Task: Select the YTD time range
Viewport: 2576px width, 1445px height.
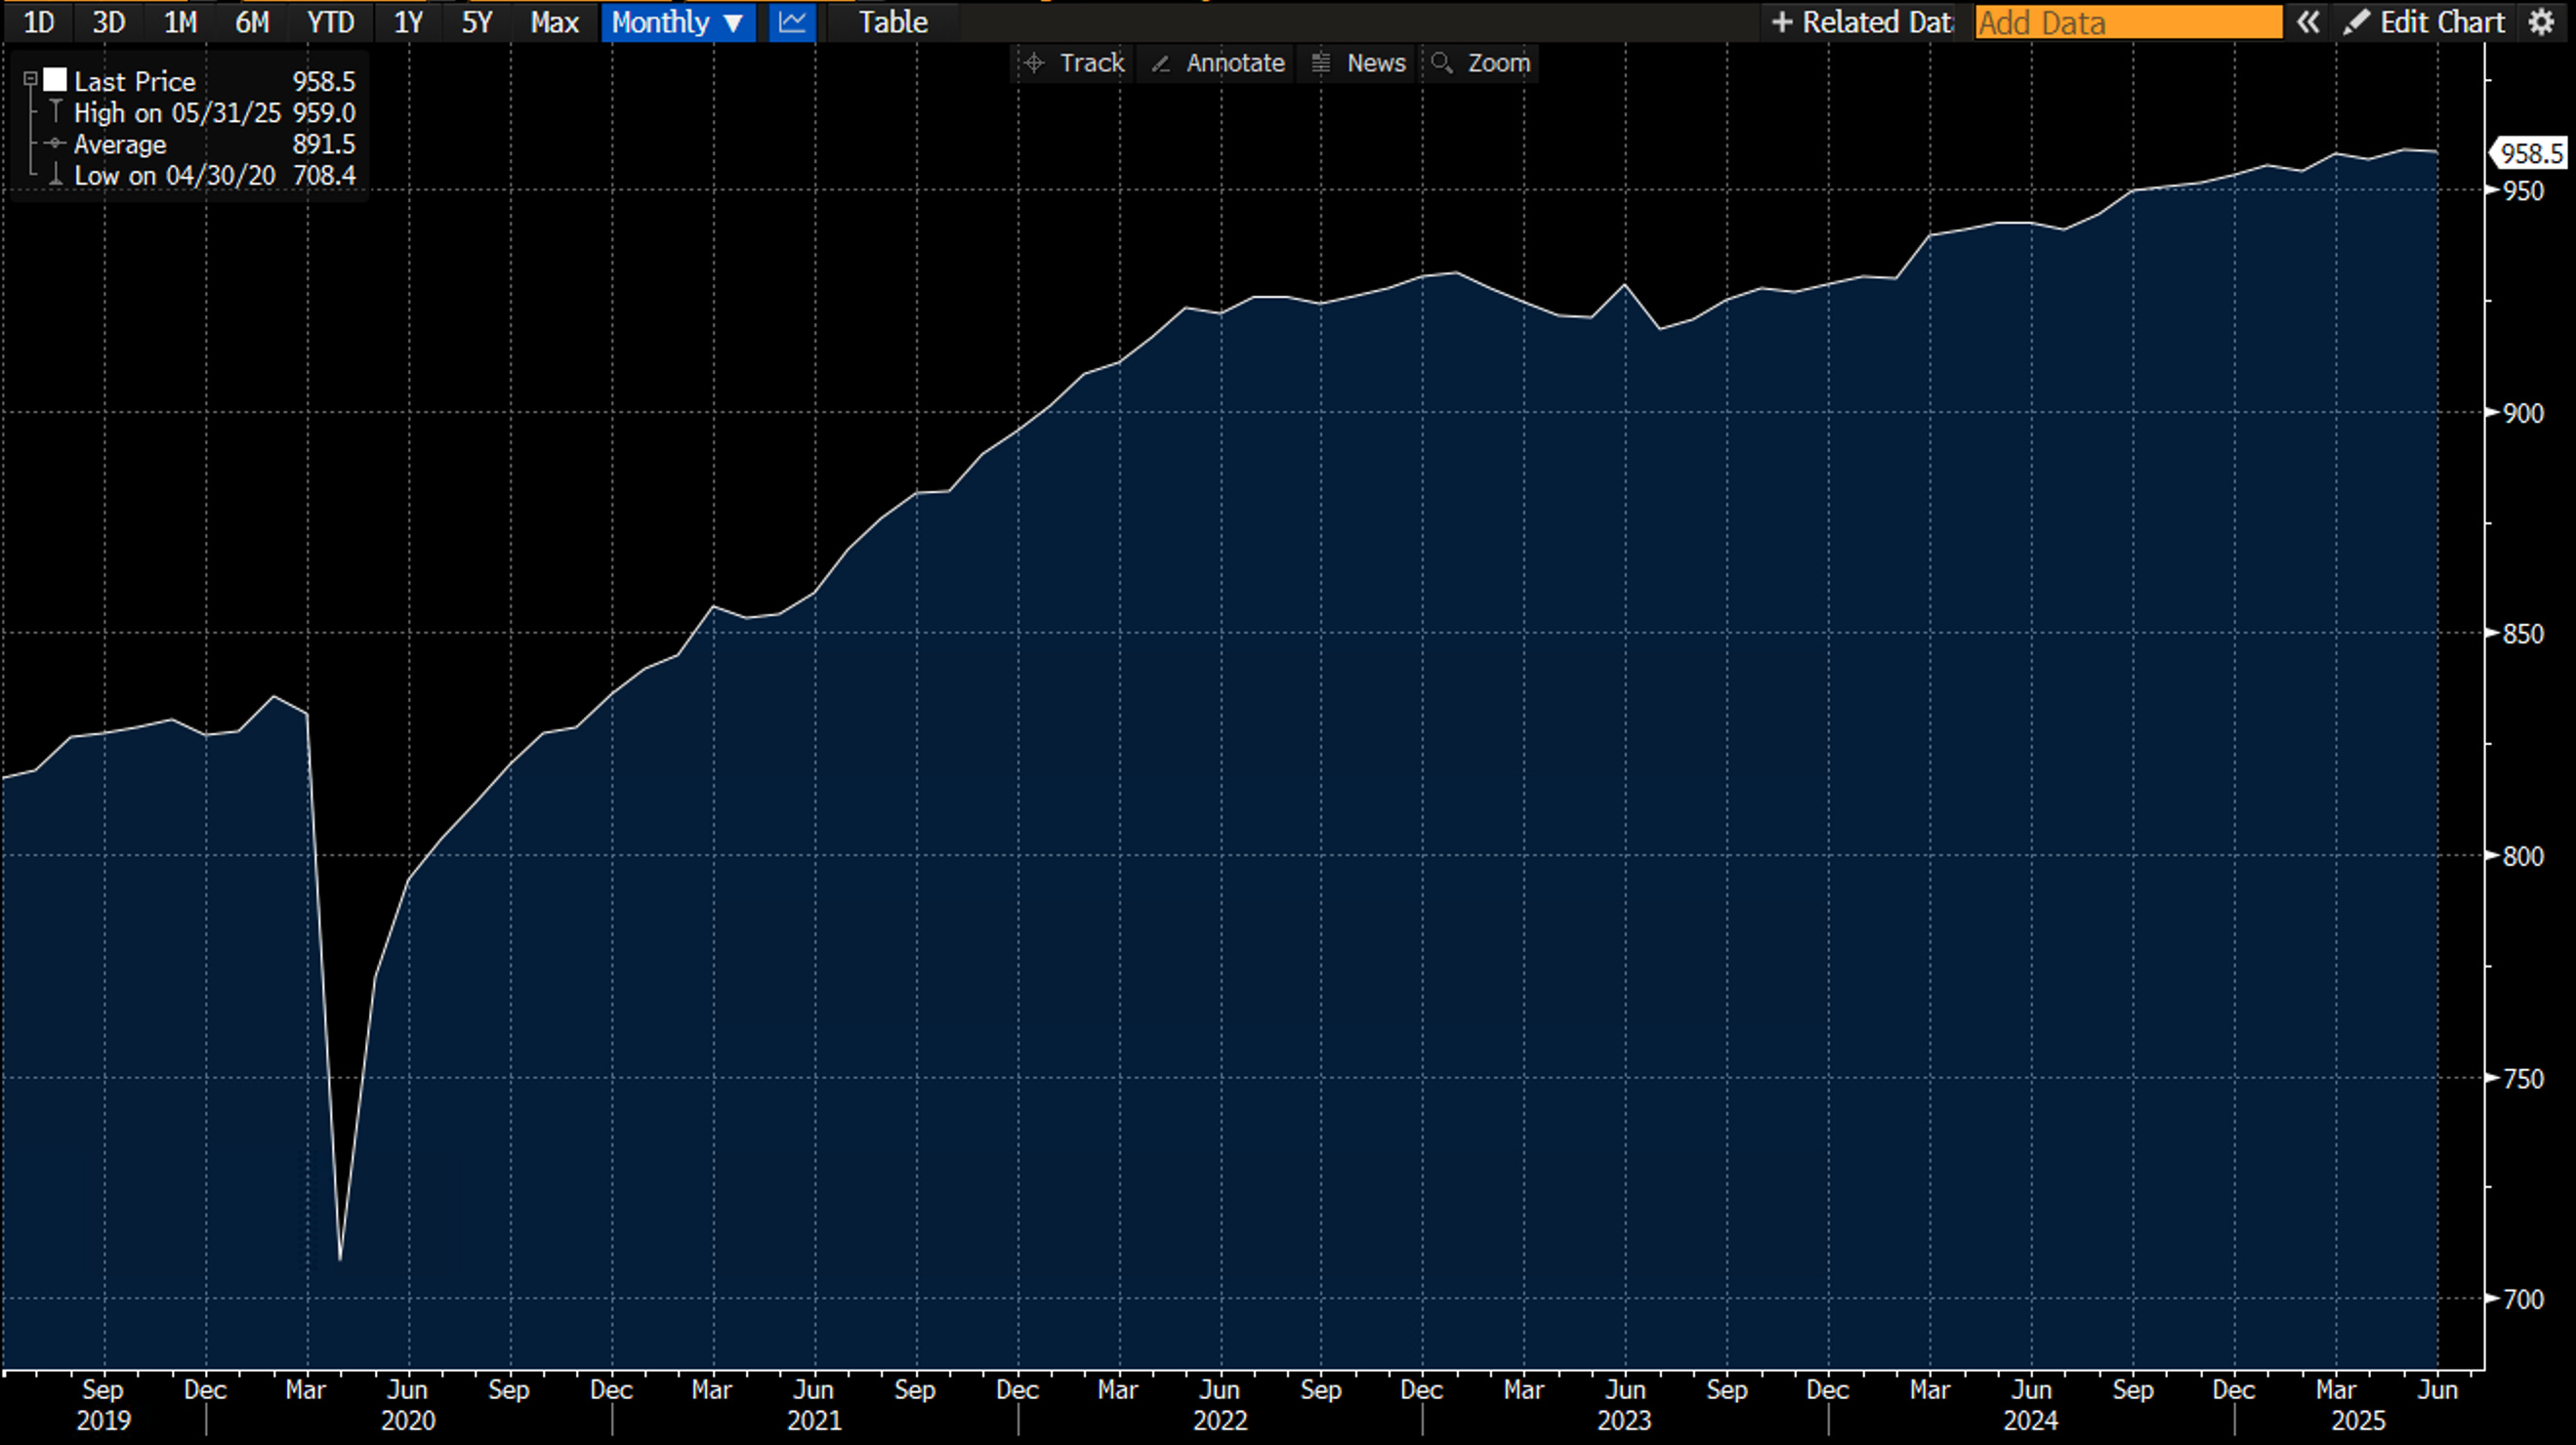Action: click(x=330, y=22)
